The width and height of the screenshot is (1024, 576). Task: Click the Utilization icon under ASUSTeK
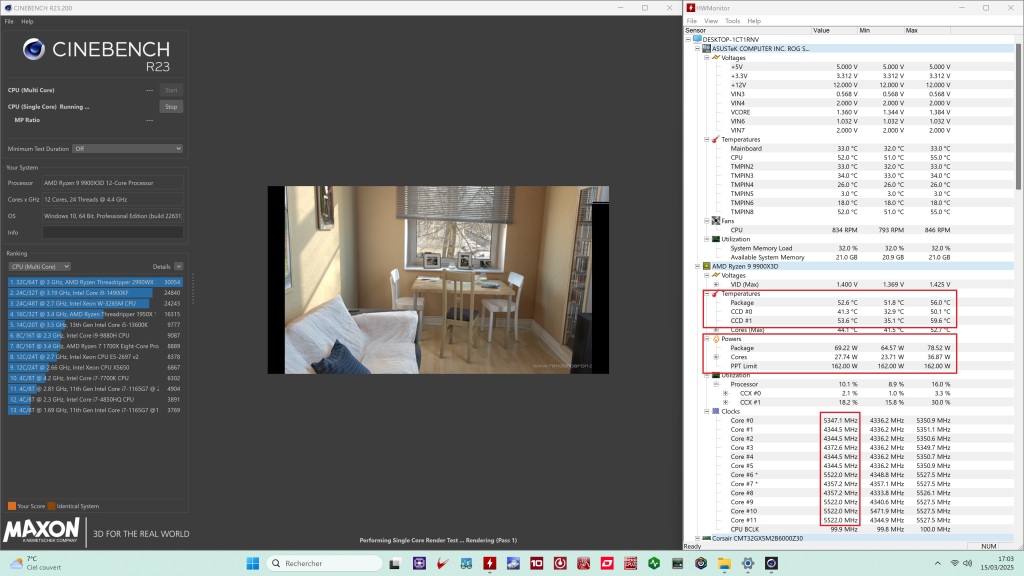(x=716, y=239)
